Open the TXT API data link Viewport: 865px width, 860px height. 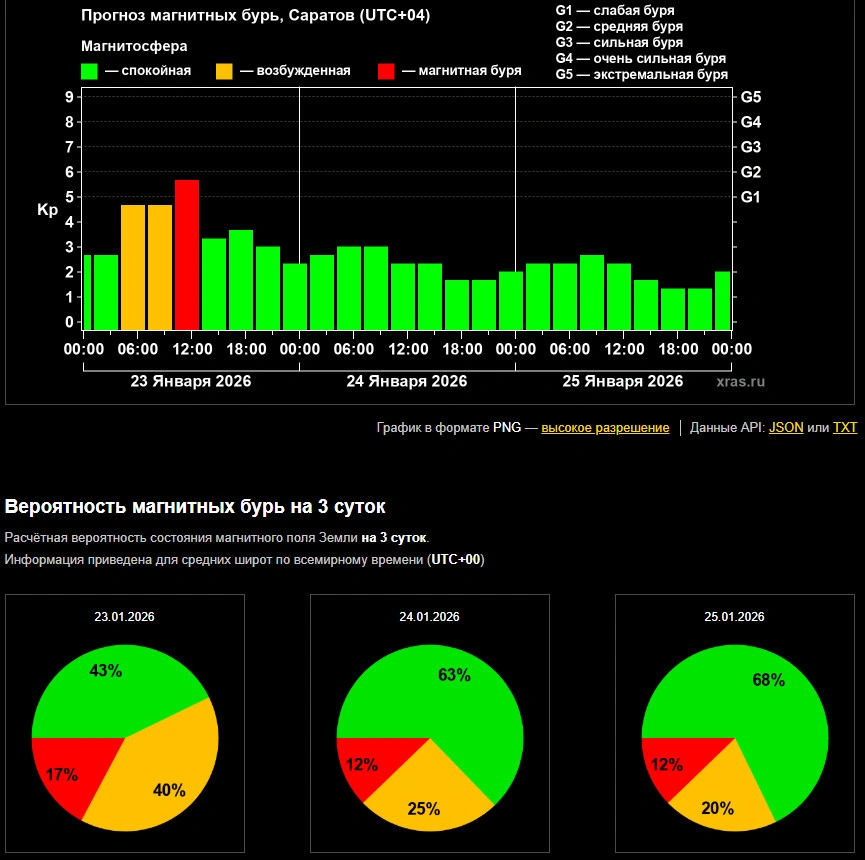(845, 428)
